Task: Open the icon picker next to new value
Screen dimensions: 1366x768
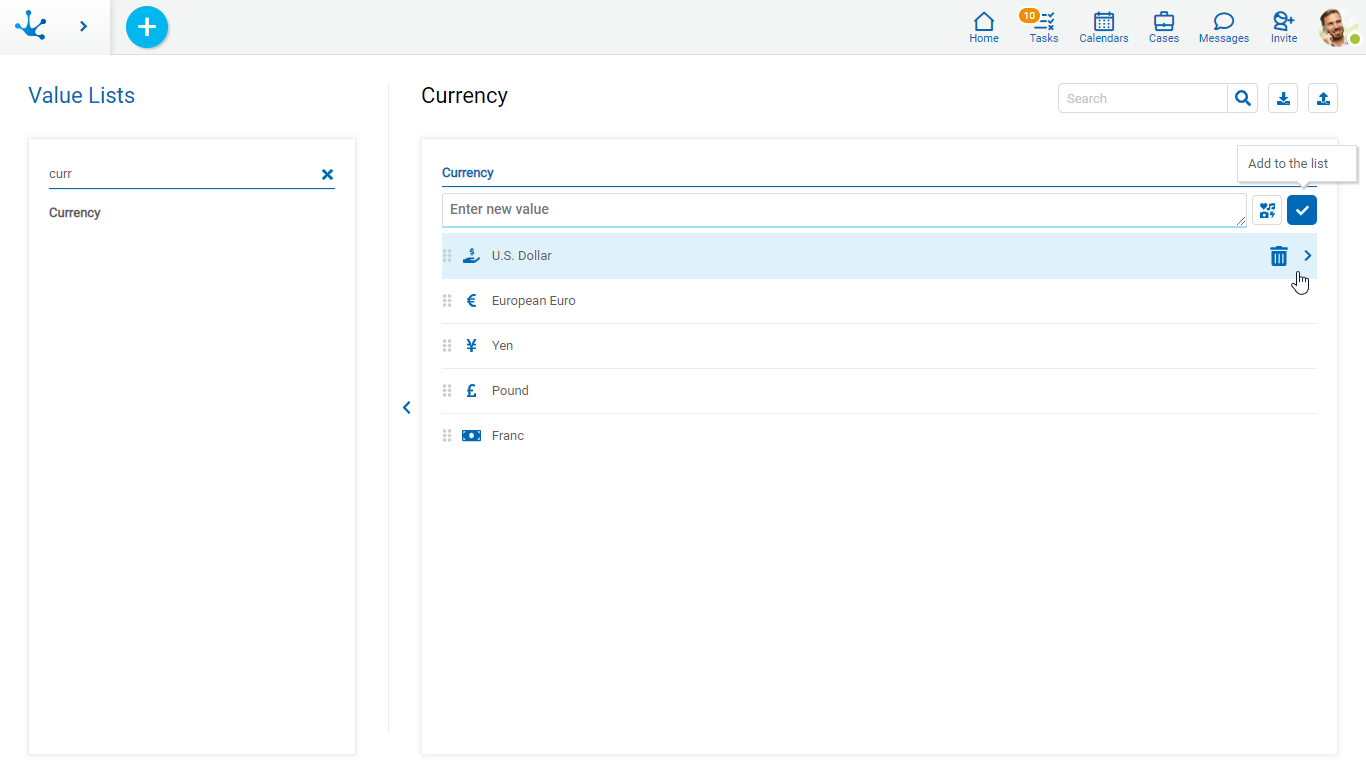Action: pyautogui.click(x=1267, y=210)
